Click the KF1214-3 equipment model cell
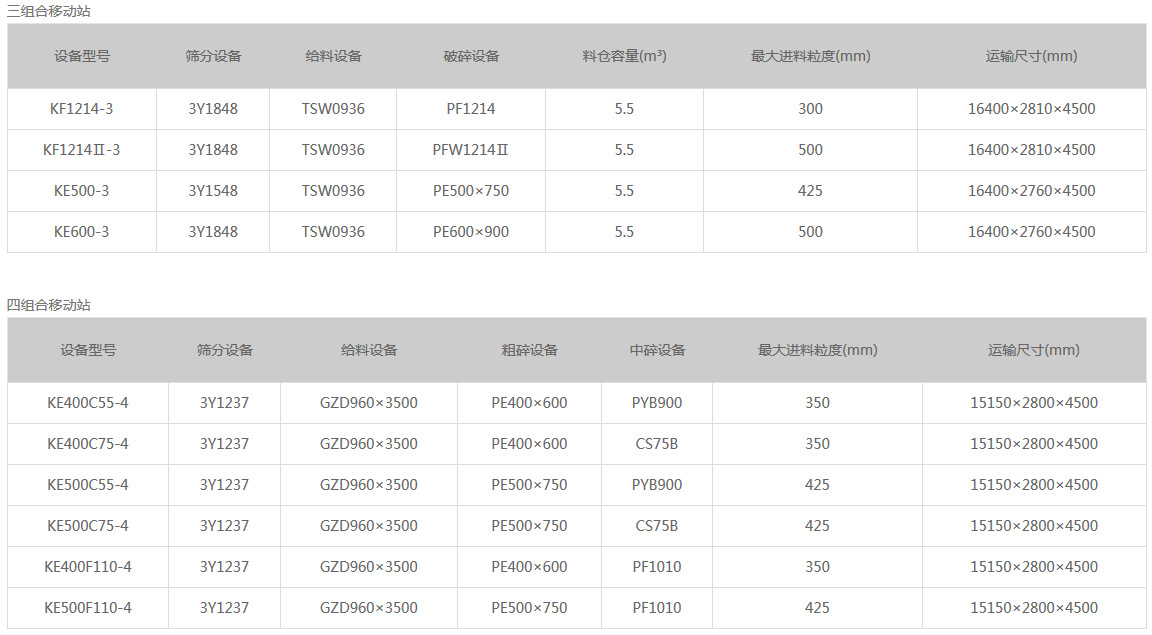Viewport: 1152px width, 635px height. 81,109
